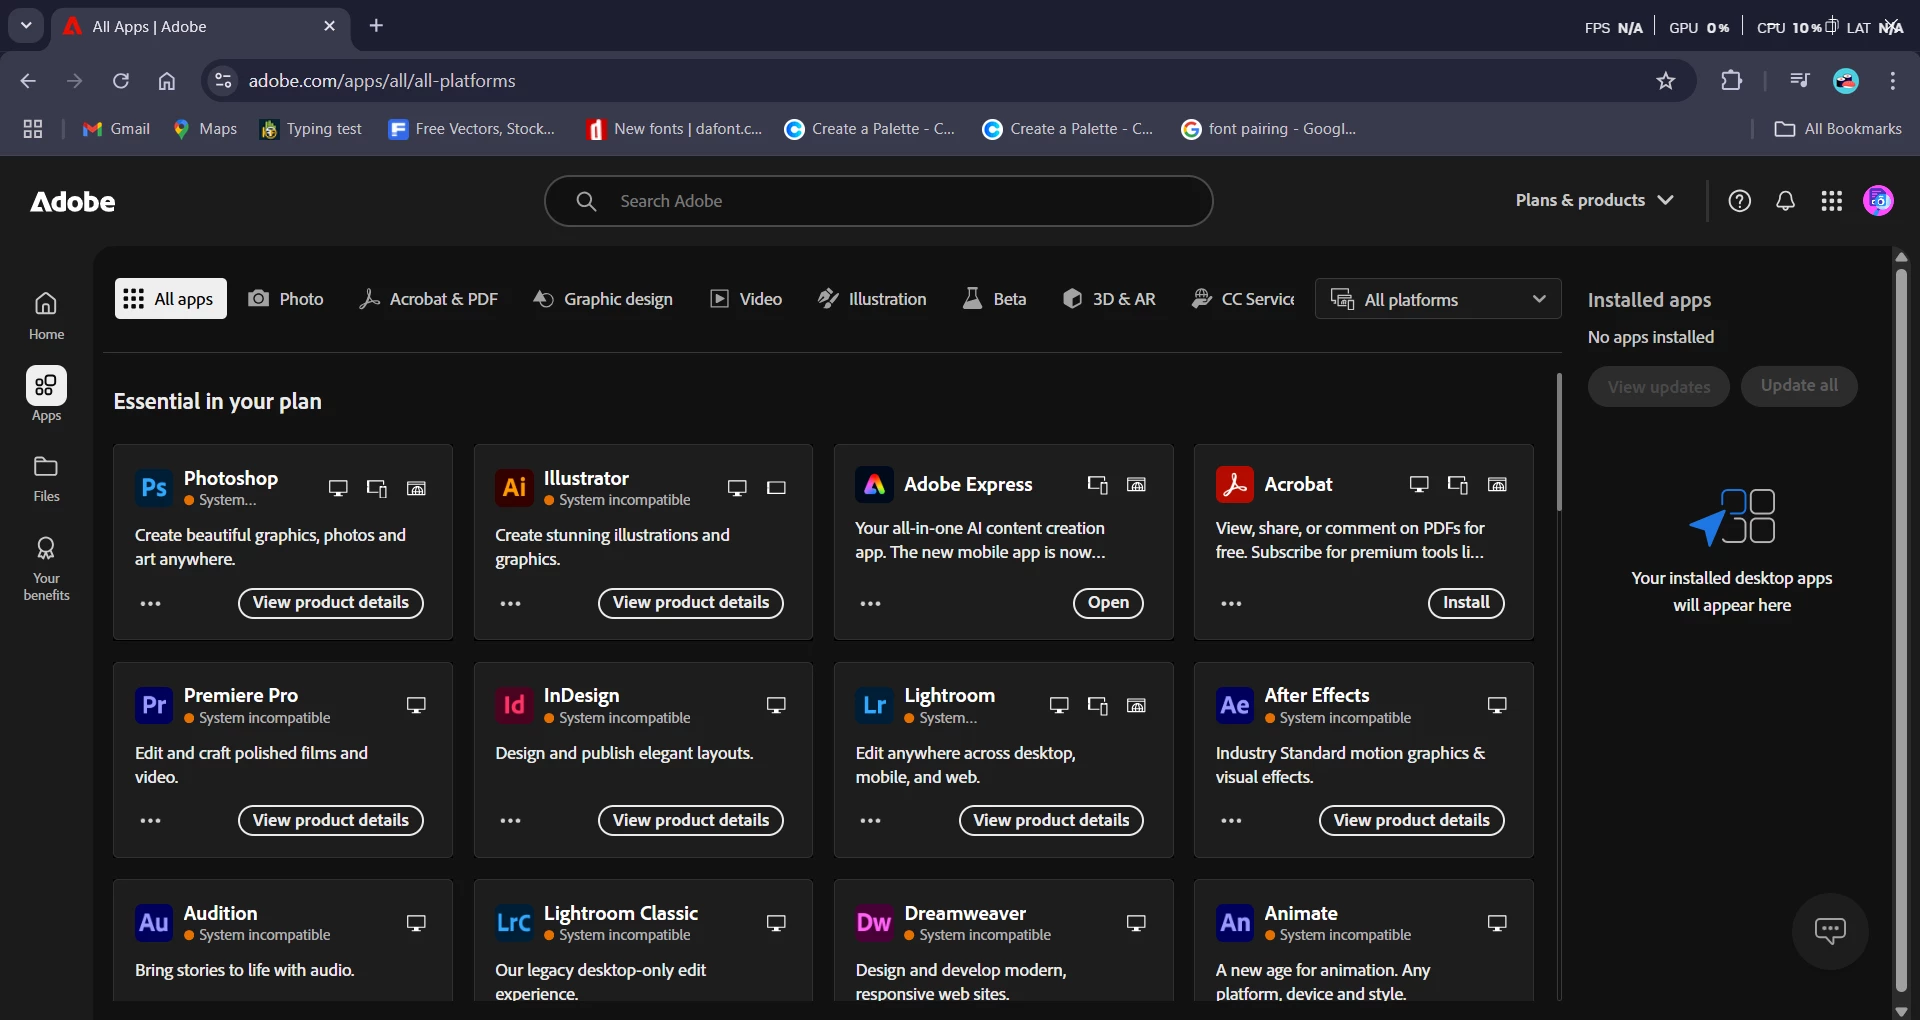Click the page vertical scrollbar
The image size is (1920, 1020).
point(1901,630)
